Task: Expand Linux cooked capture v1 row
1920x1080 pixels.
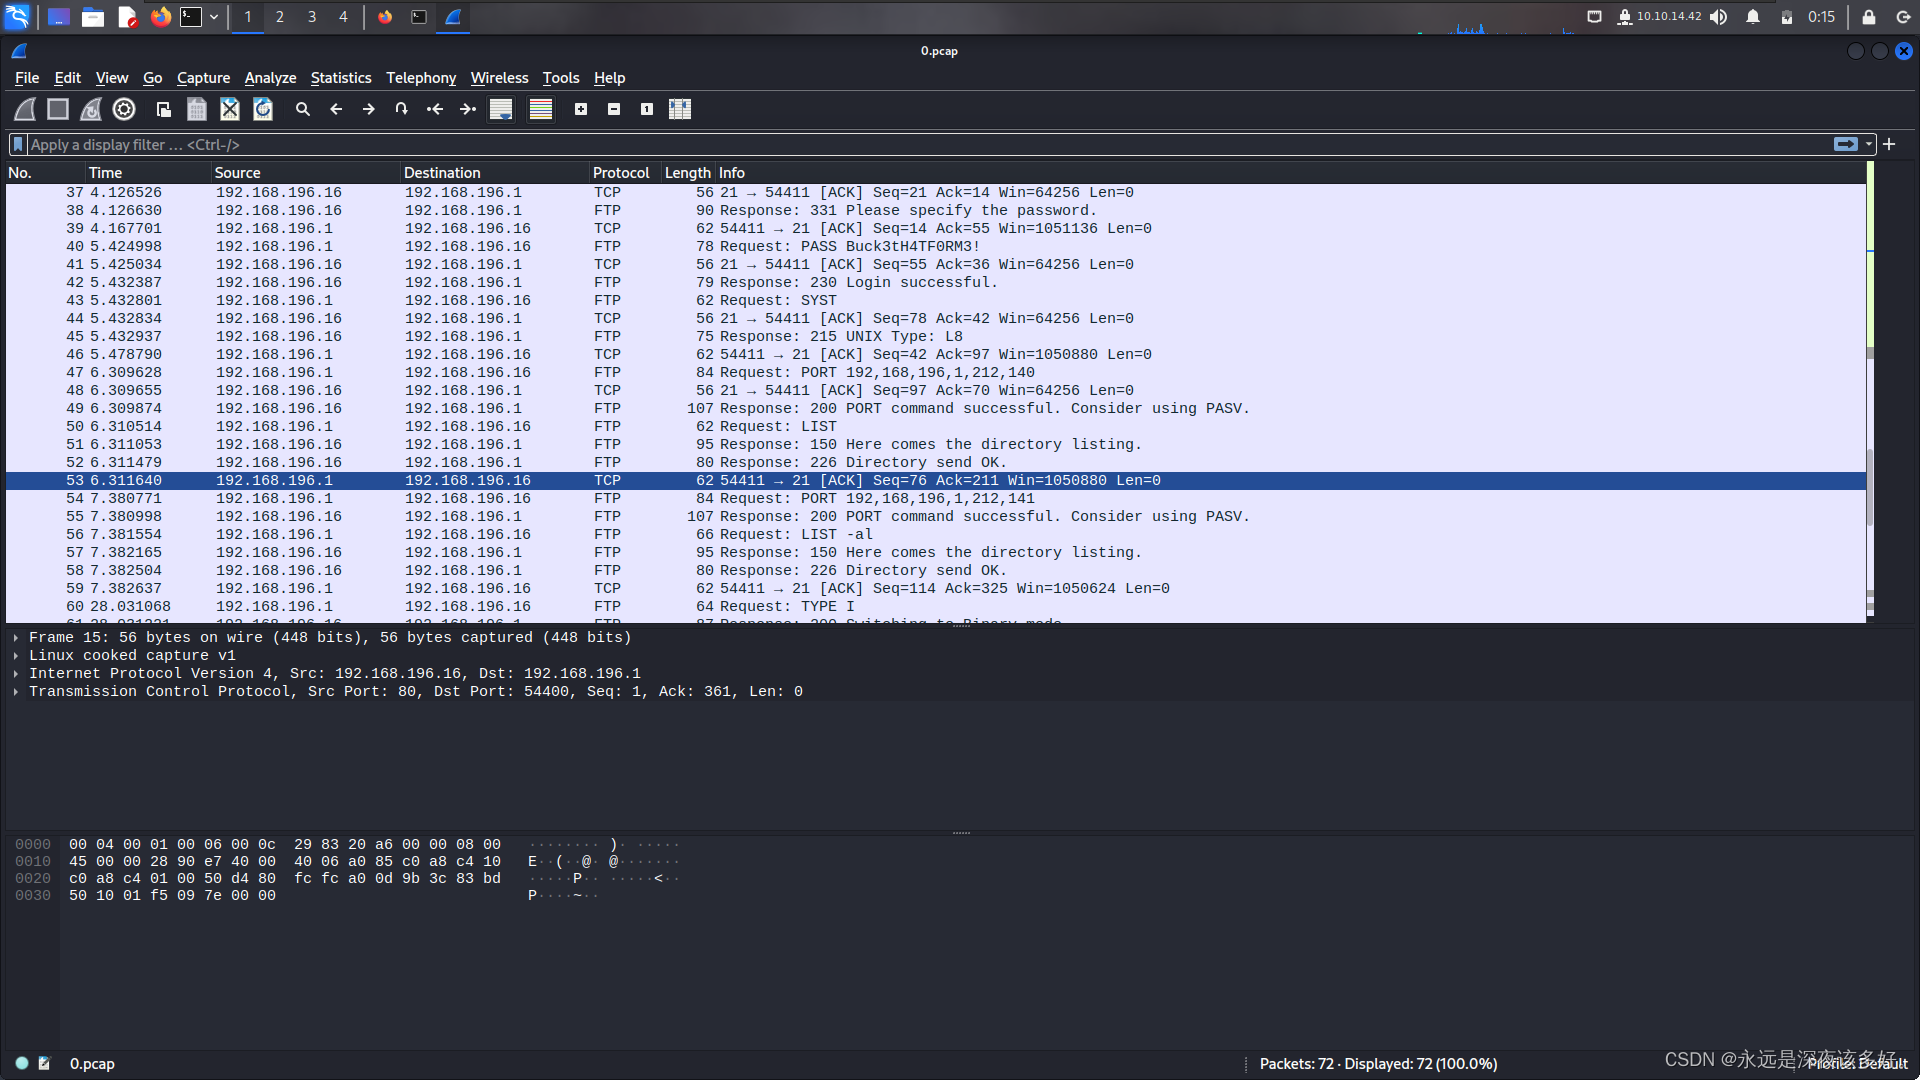Action: [16, 656]
